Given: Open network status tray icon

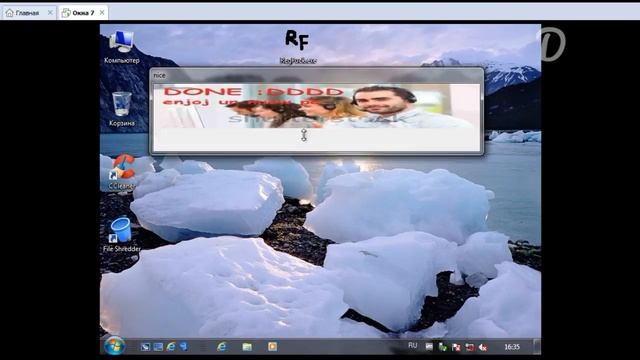Looking at the screenshot, I should pyautogui.click(x=470, y=347).
